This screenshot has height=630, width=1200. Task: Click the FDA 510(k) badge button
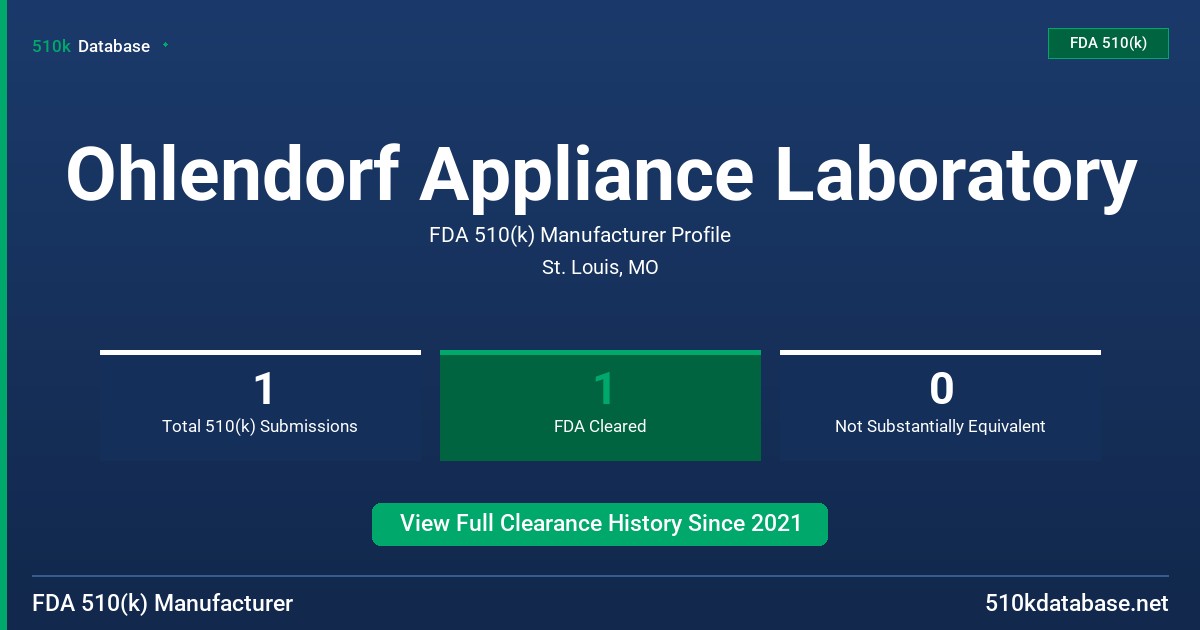point(1108,43)
